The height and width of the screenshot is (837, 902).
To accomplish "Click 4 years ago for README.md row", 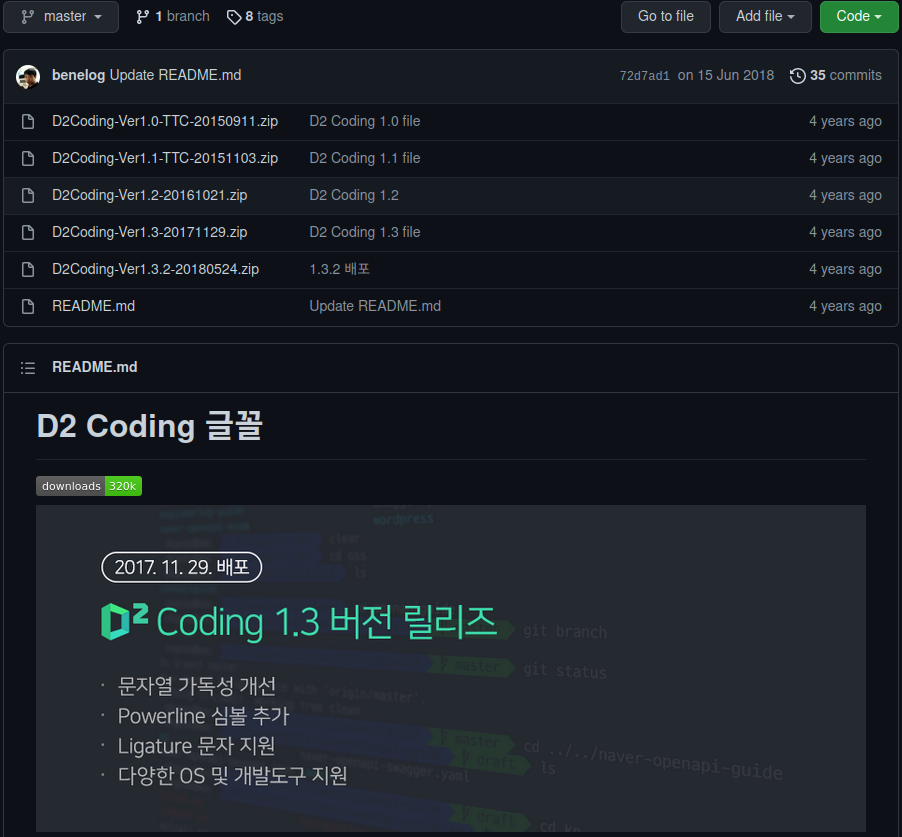I will click(845, 306).
